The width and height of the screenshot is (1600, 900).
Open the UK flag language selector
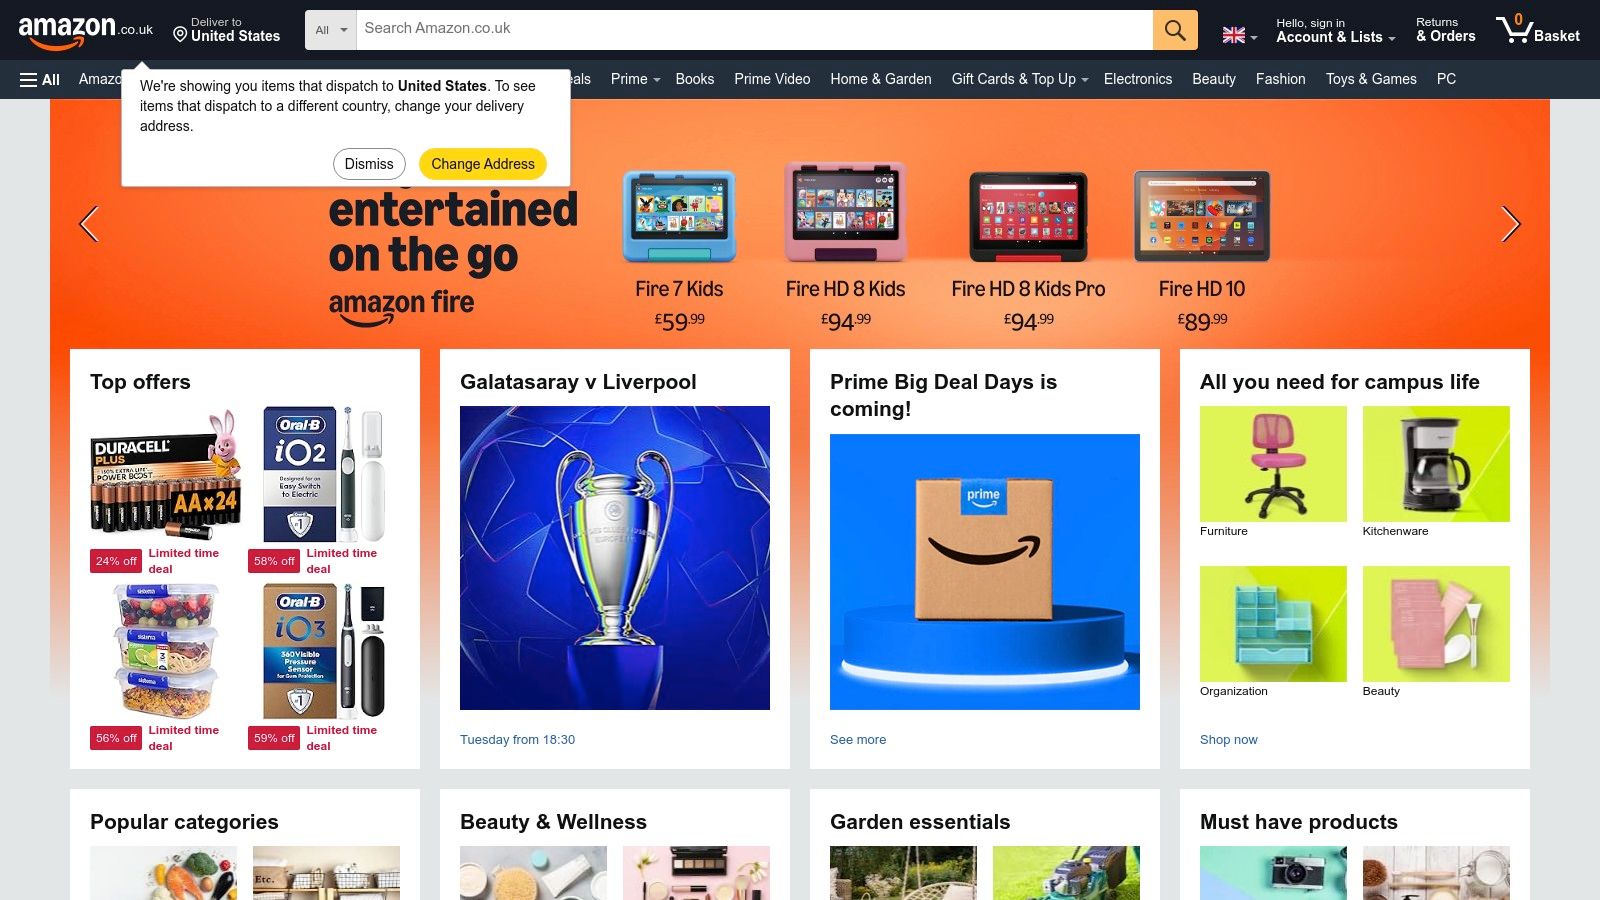[x=1240, y=36]
